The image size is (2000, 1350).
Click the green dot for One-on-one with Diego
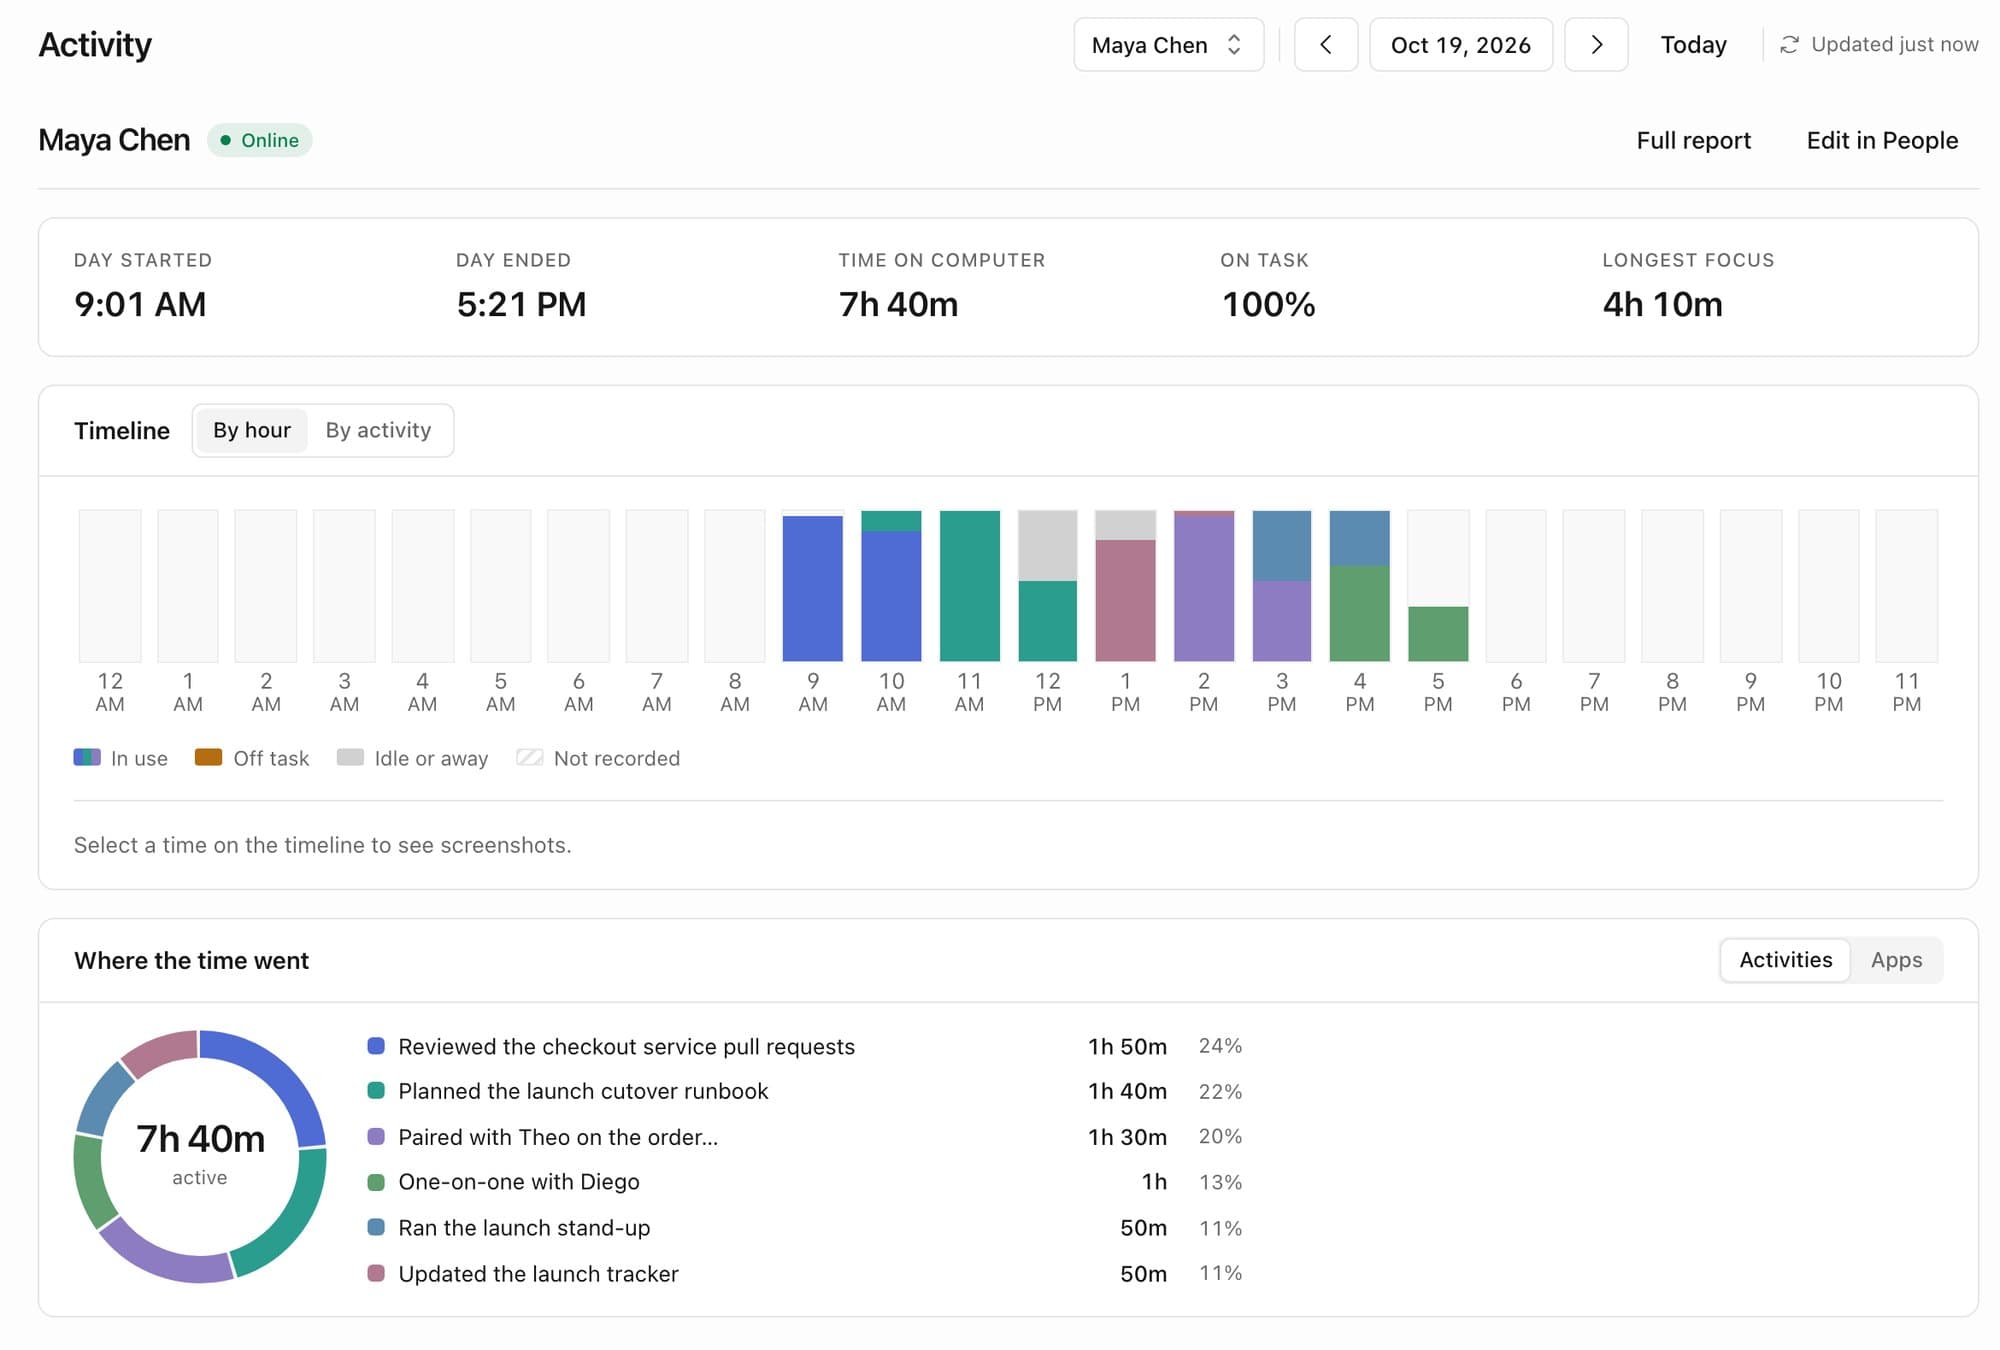click(376, 1182)
